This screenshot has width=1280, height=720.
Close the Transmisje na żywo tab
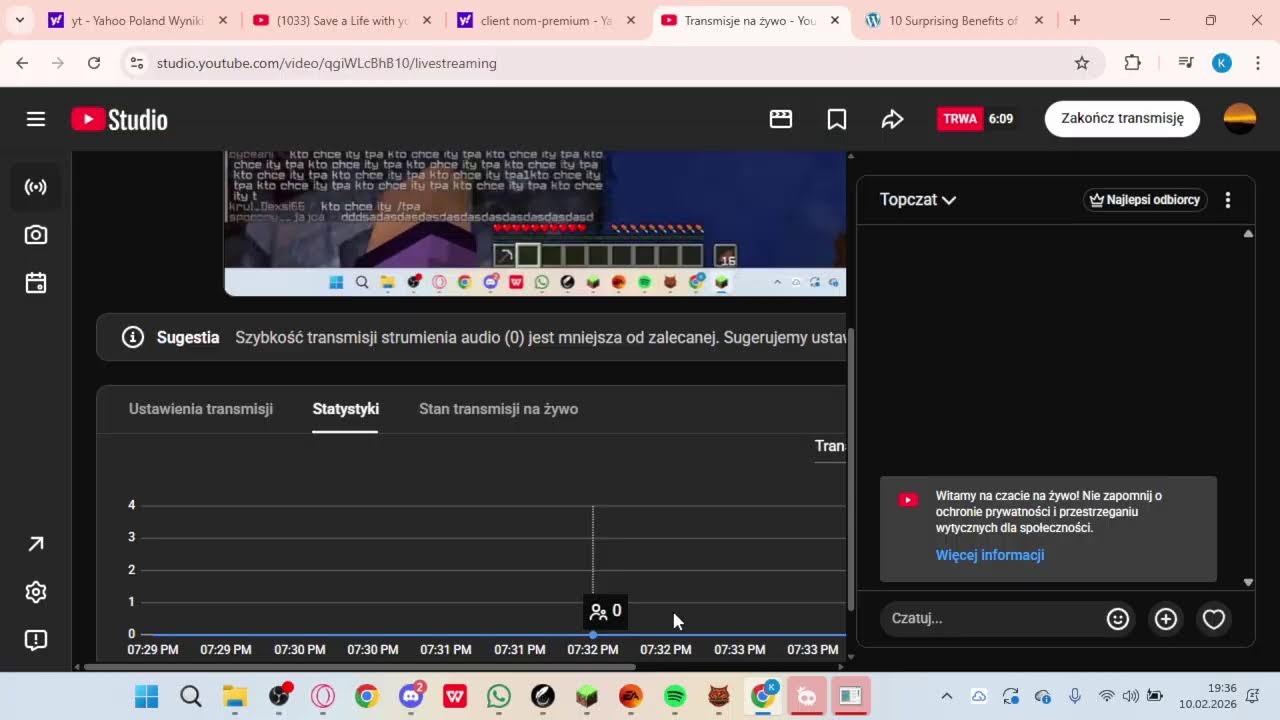coord(835,20)
